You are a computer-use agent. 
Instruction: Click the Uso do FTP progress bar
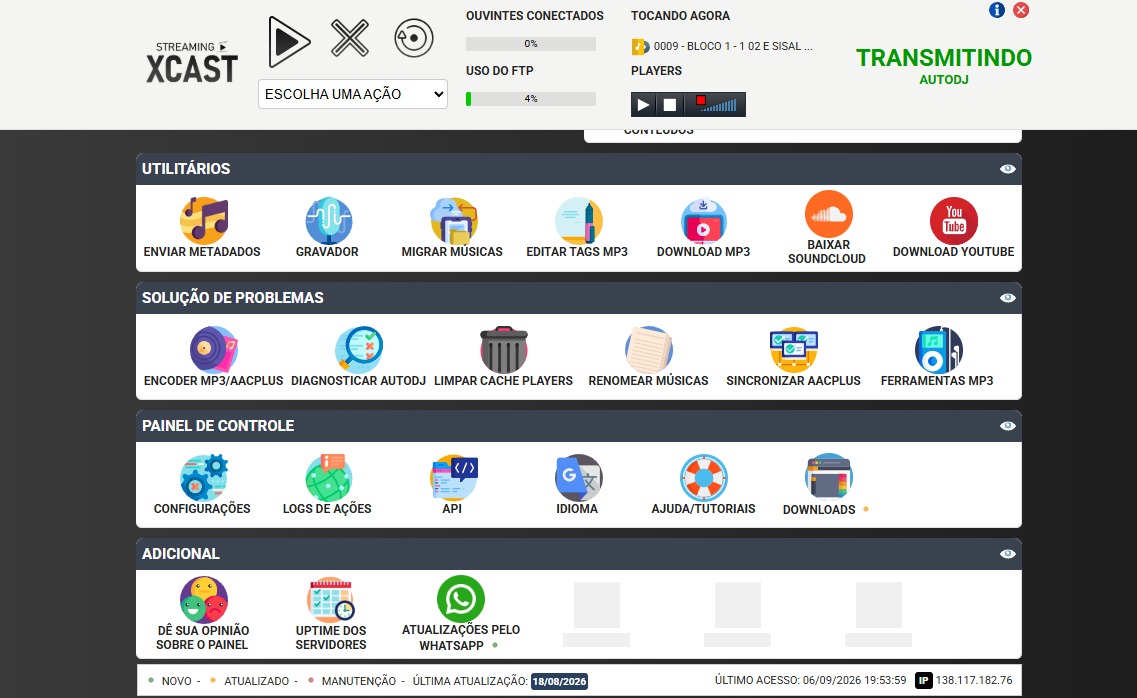tap(531, 99)
